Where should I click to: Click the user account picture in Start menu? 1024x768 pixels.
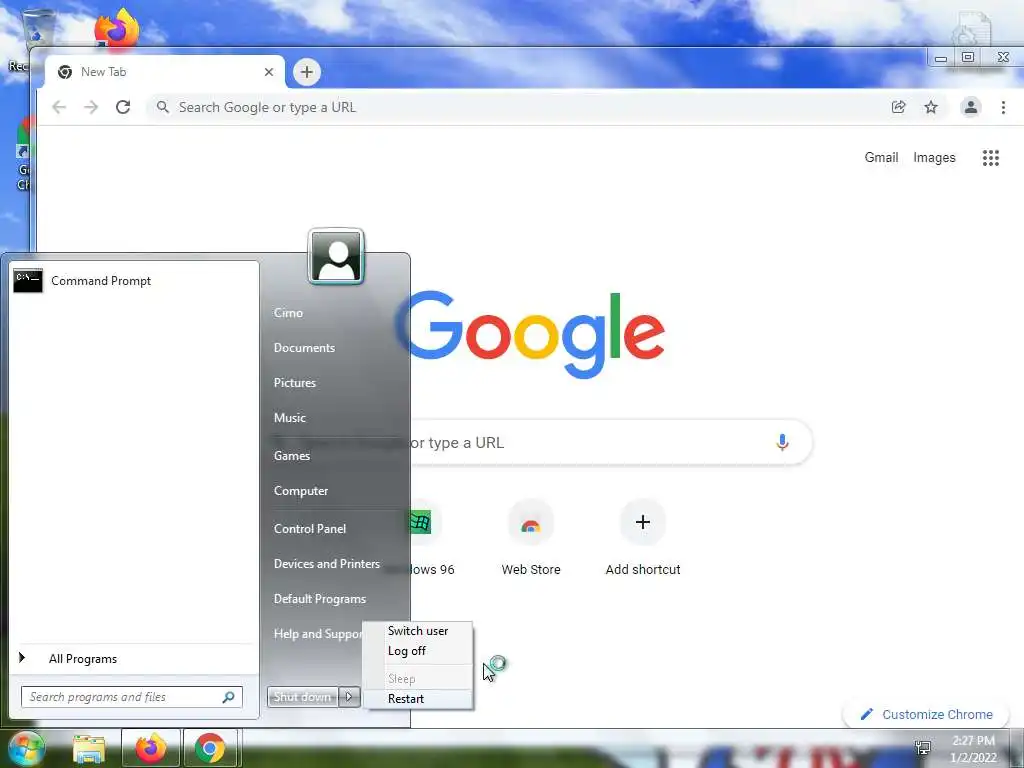click(x=336, y=257)
